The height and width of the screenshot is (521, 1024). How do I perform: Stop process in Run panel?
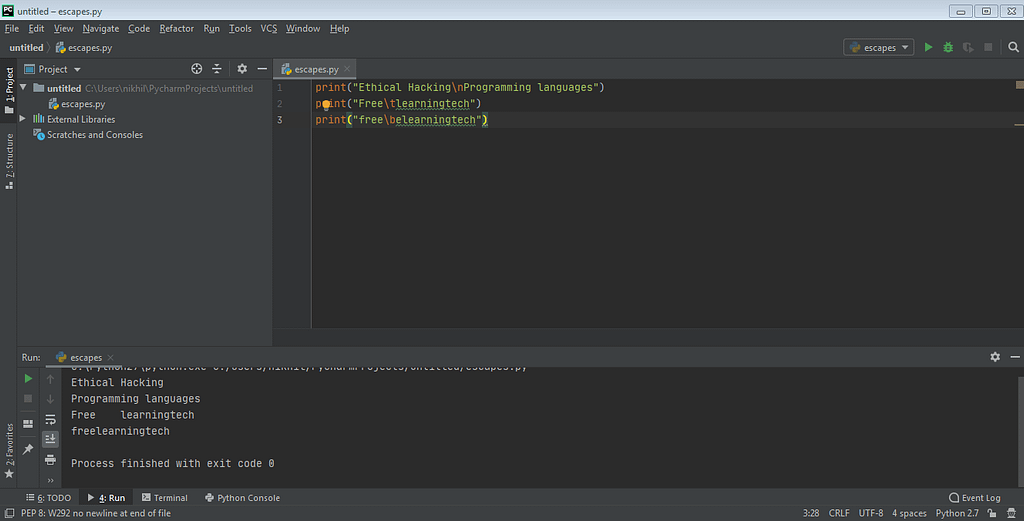28,398
